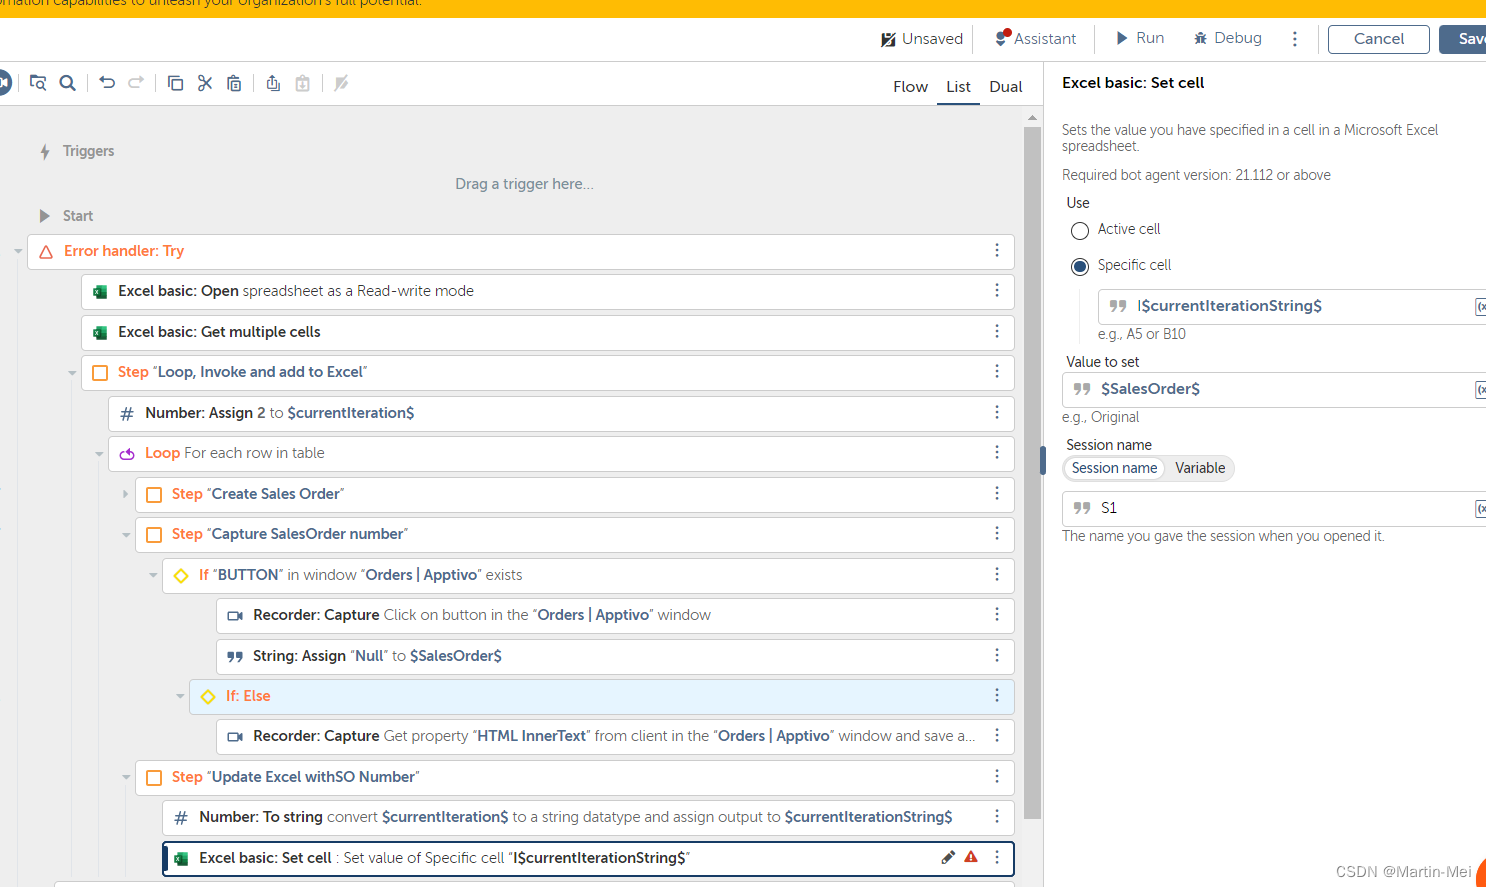Click the grayed-out shared clipboard paste icon
The width and height of the screenshot is (1486, 887).
[302, 83]
